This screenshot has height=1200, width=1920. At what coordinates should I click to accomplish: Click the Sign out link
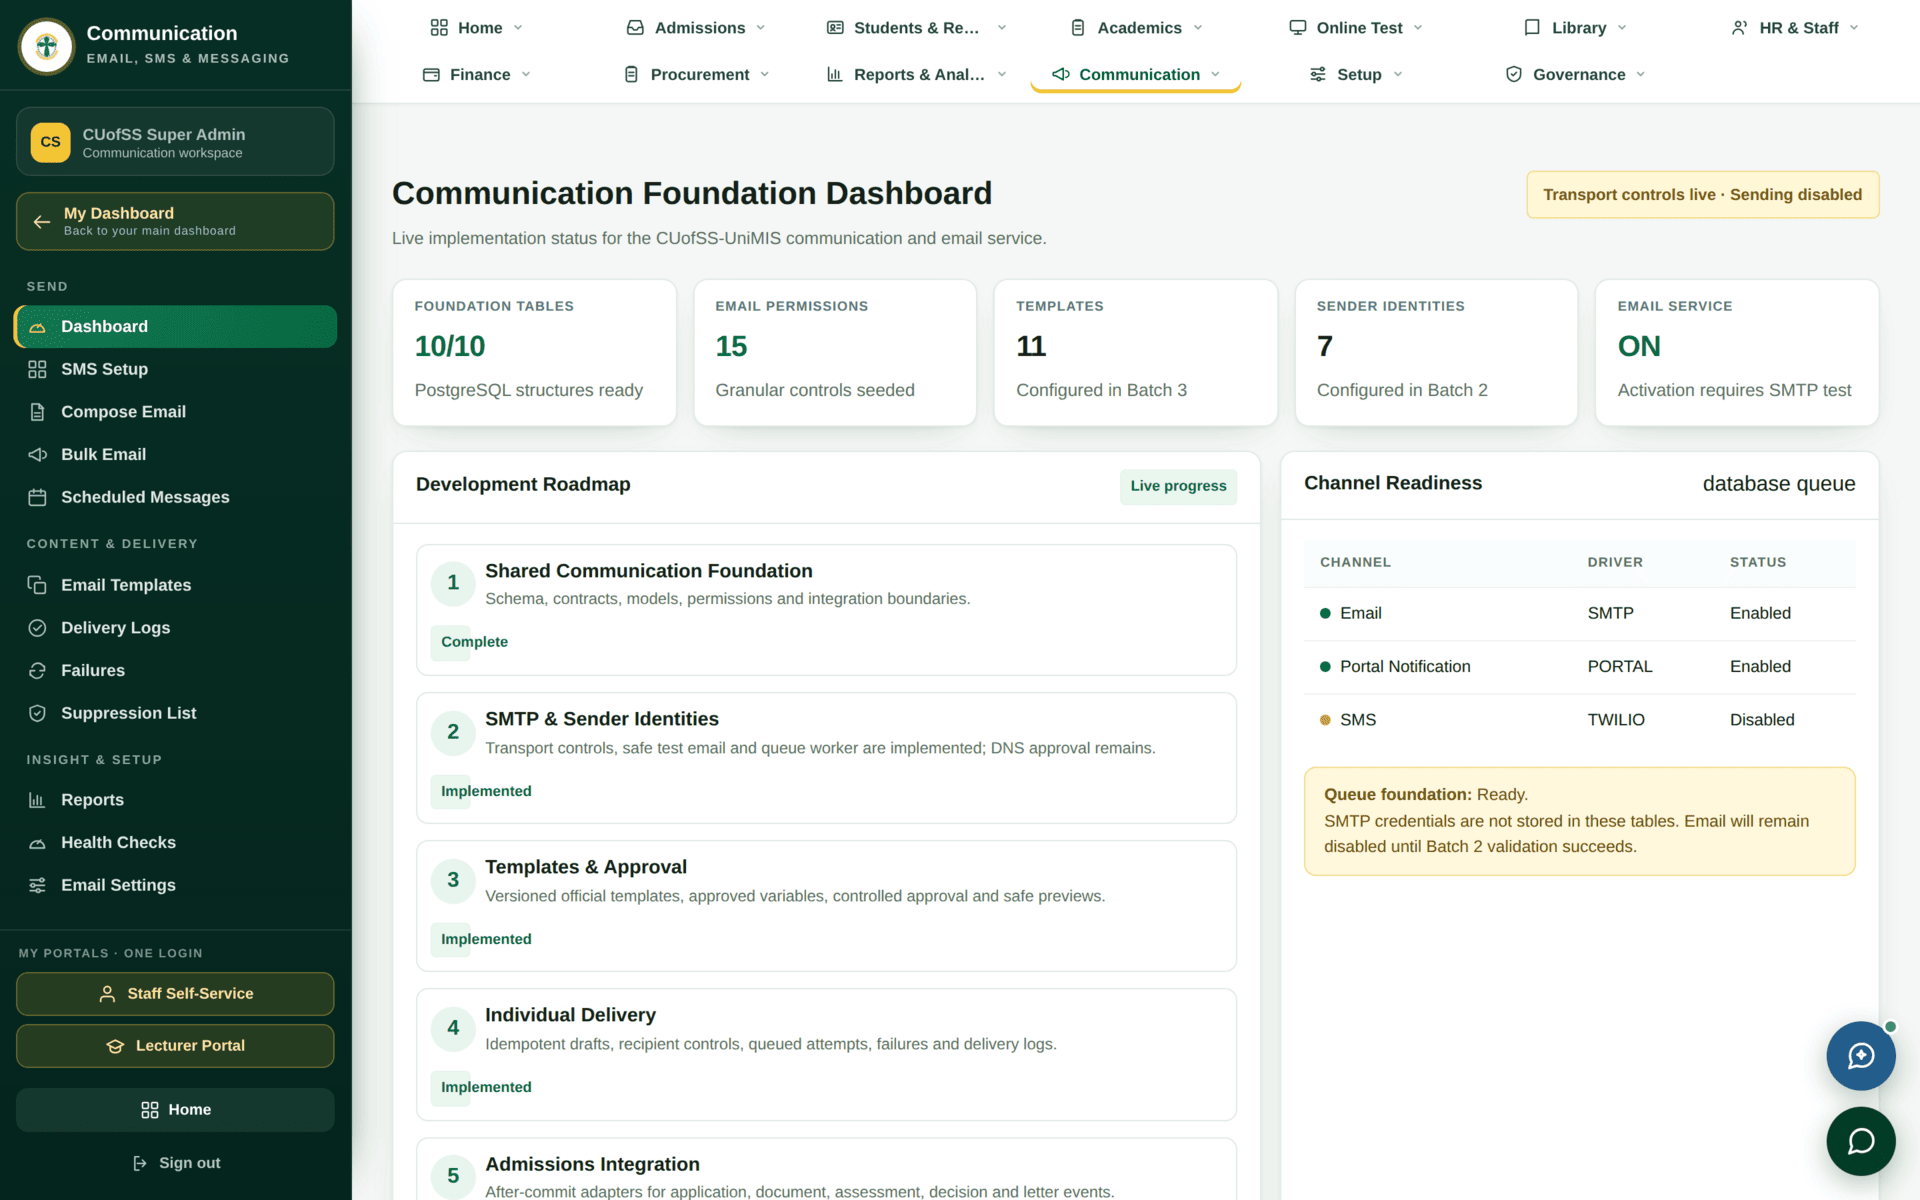176,1163
